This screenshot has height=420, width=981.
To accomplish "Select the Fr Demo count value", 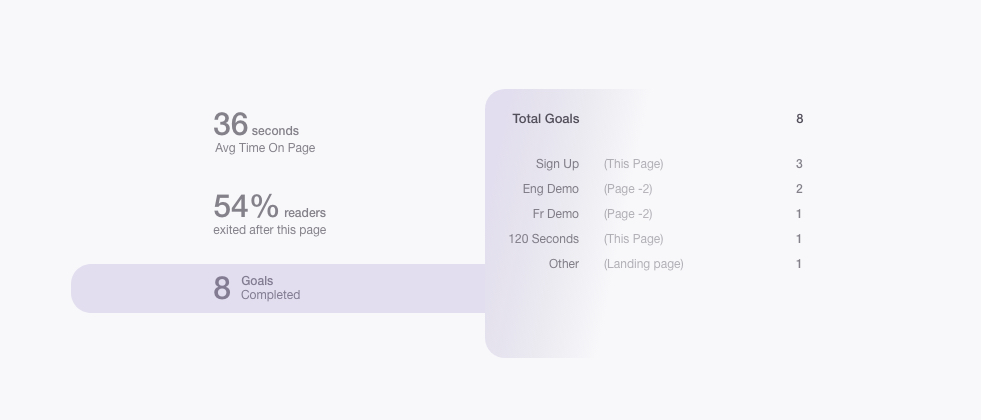I will (799, 214).
